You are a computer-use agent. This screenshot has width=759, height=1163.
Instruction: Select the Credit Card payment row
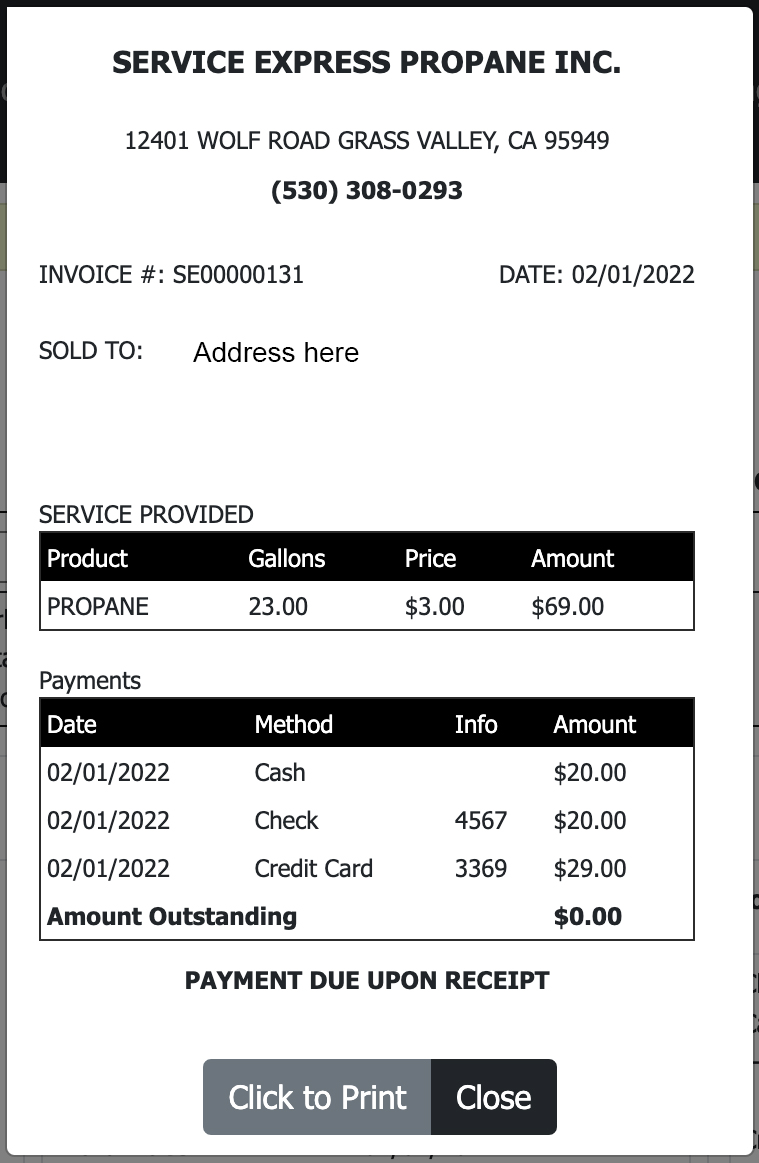367,869
